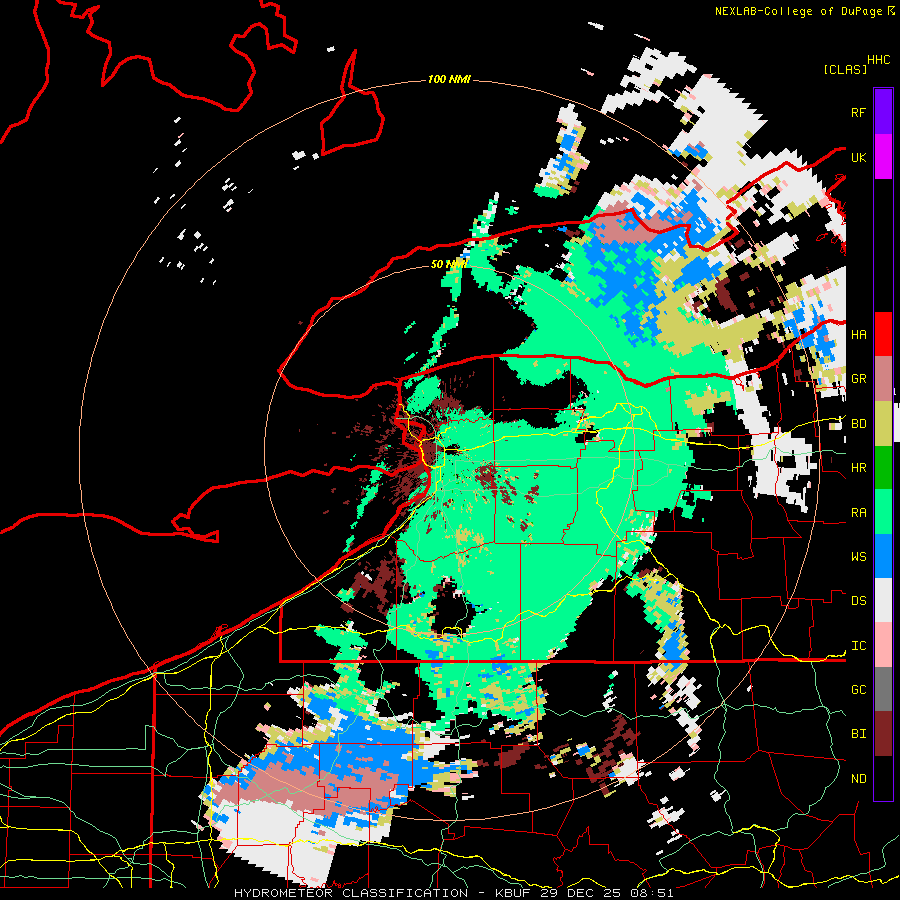Click the 'BI' legend label
The image size is (900, 900).
[858, 734]
